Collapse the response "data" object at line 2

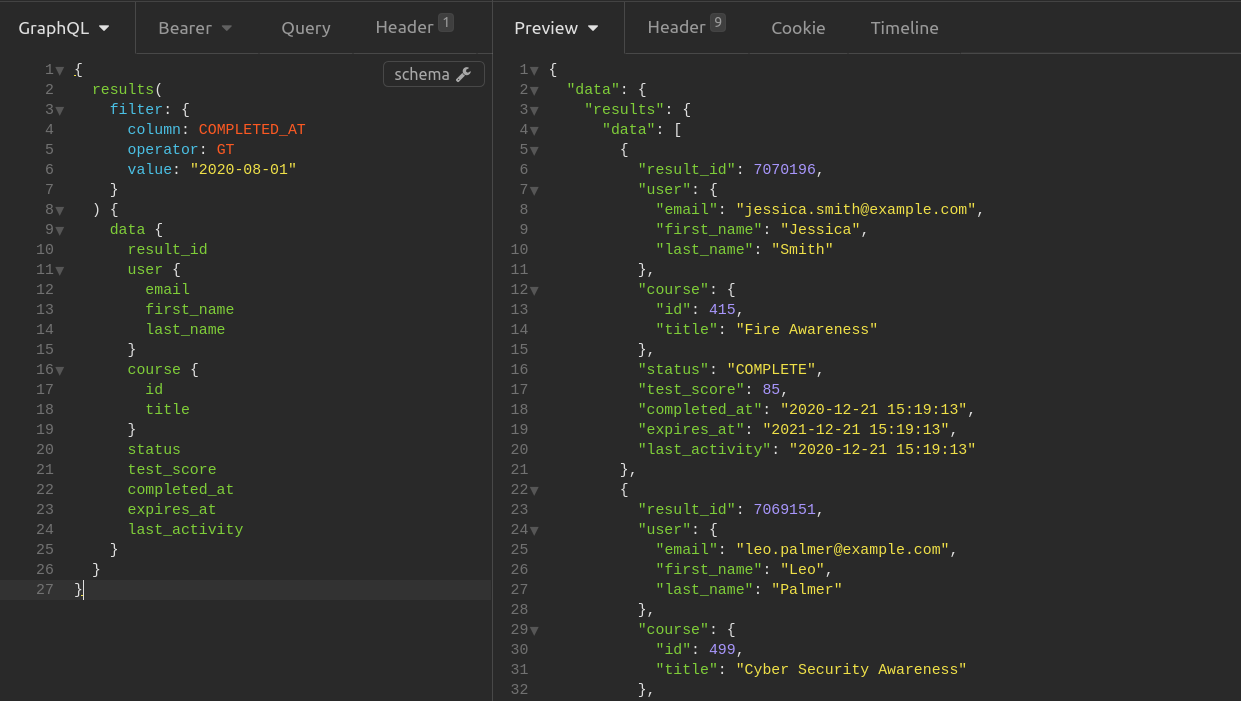pyautogui.click(x=535, y=90)
